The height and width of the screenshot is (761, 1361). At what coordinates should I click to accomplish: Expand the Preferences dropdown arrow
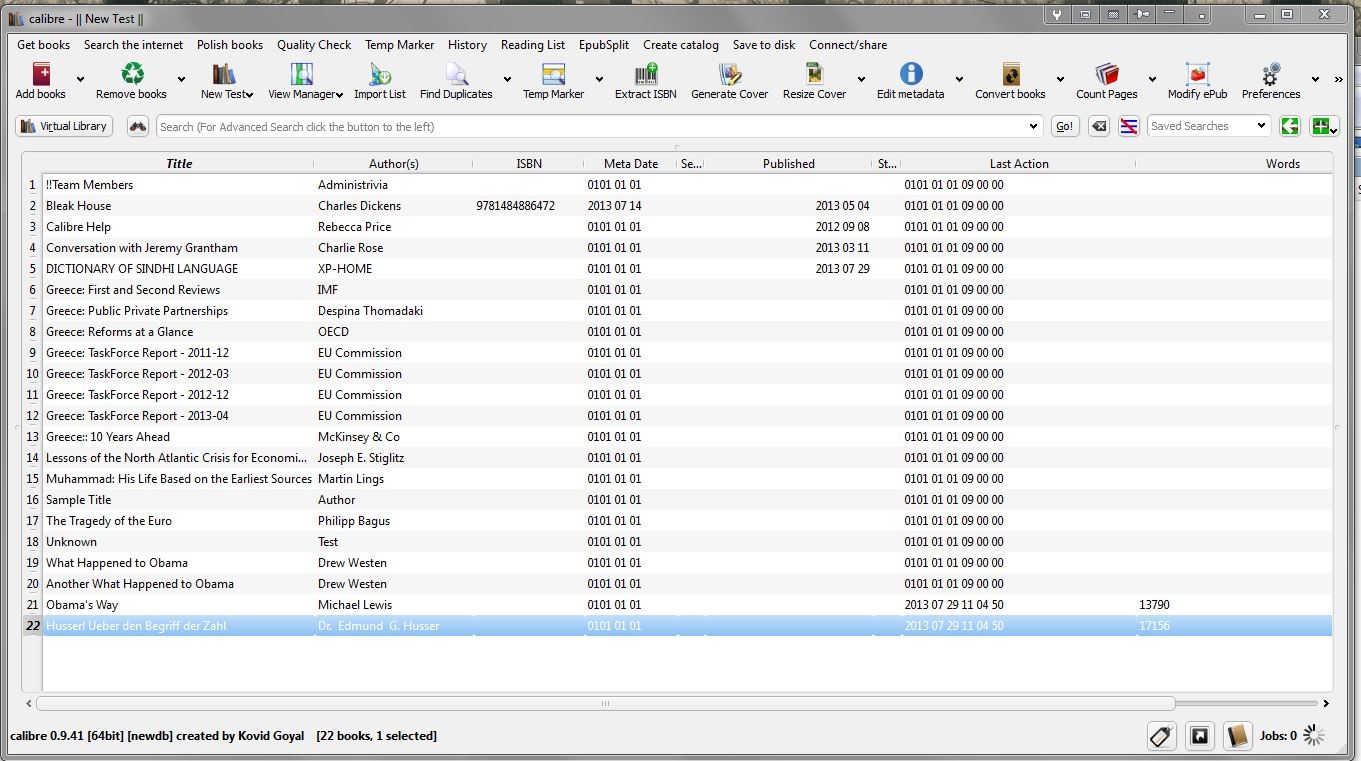[1316, 79]
